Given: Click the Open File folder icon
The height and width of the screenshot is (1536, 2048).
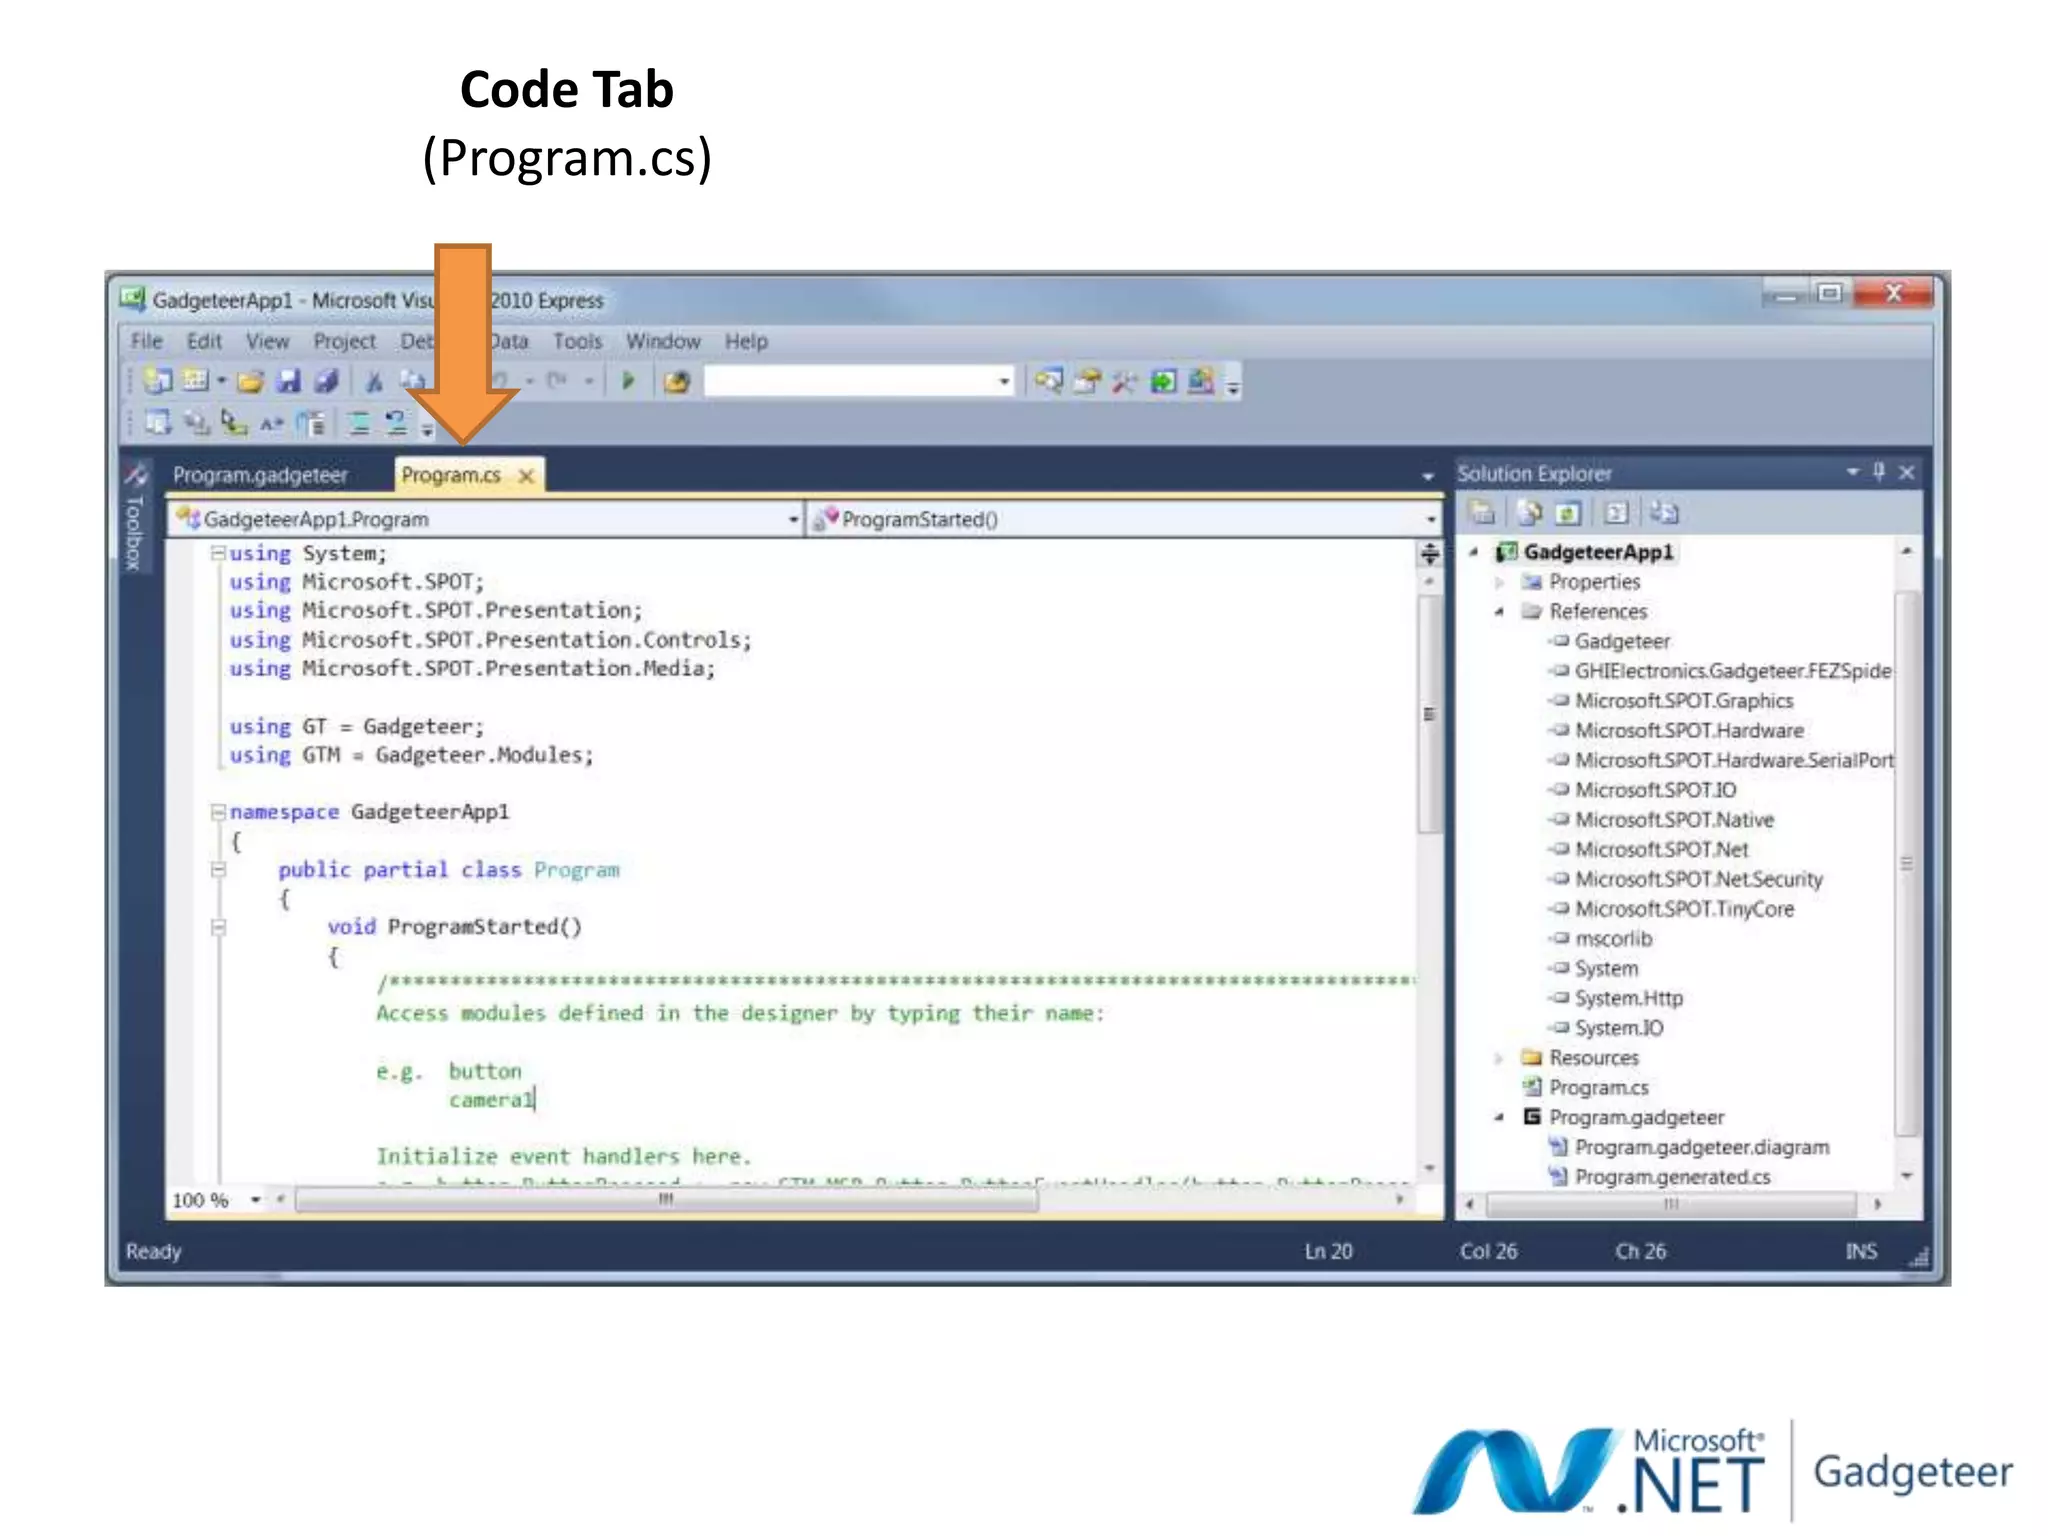Looking at the screenshot, I should pyautogui.click(x=250, y=381).
